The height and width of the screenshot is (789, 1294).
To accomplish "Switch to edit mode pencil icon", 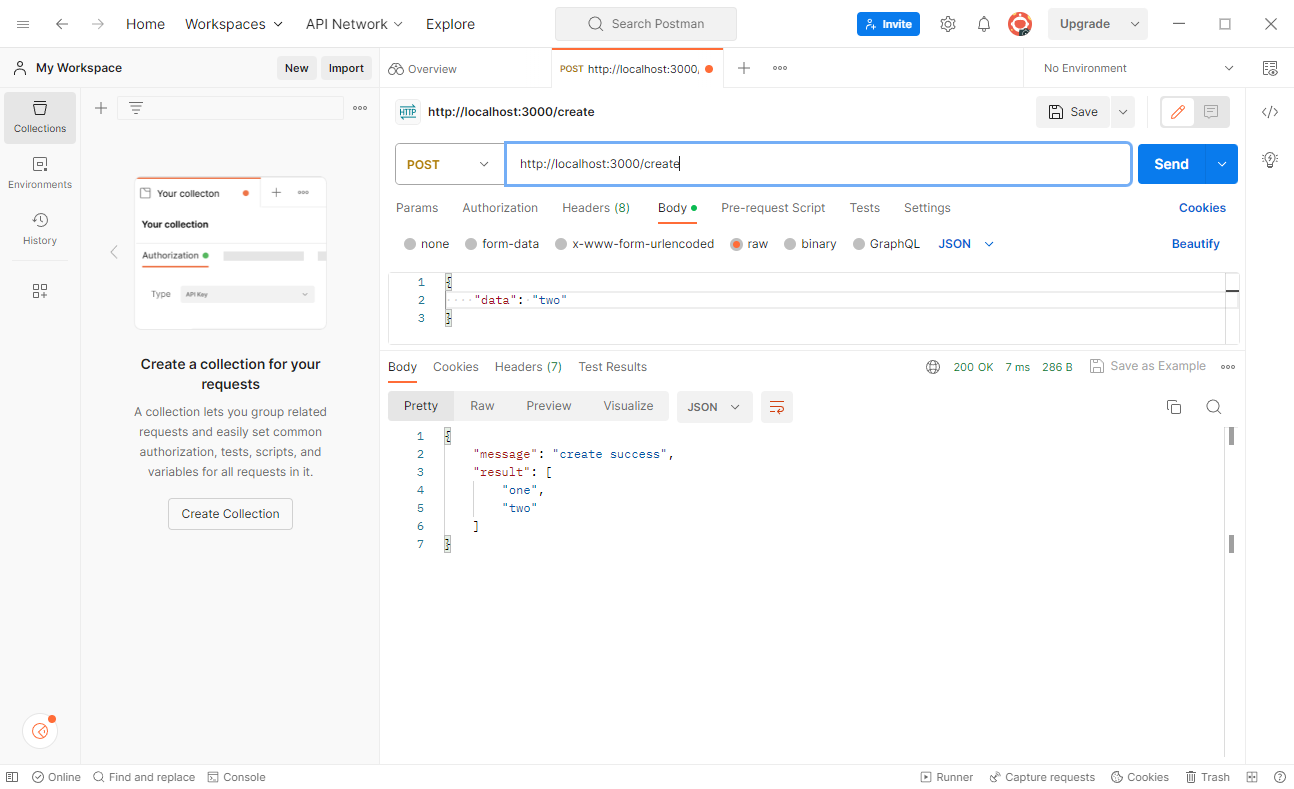I will pyautogui.click(x=1178, y=112).
